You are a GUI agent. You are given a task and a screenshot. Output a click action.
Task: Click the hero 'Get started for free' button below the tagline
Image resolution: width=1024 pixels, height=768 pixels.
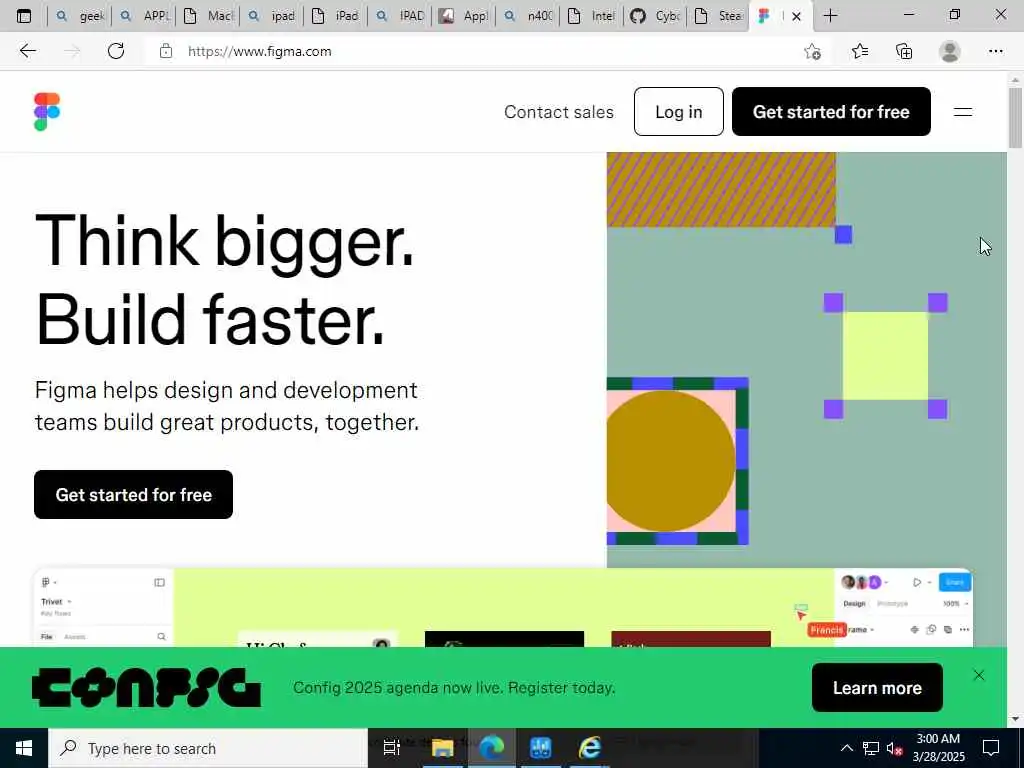point(133,494)
